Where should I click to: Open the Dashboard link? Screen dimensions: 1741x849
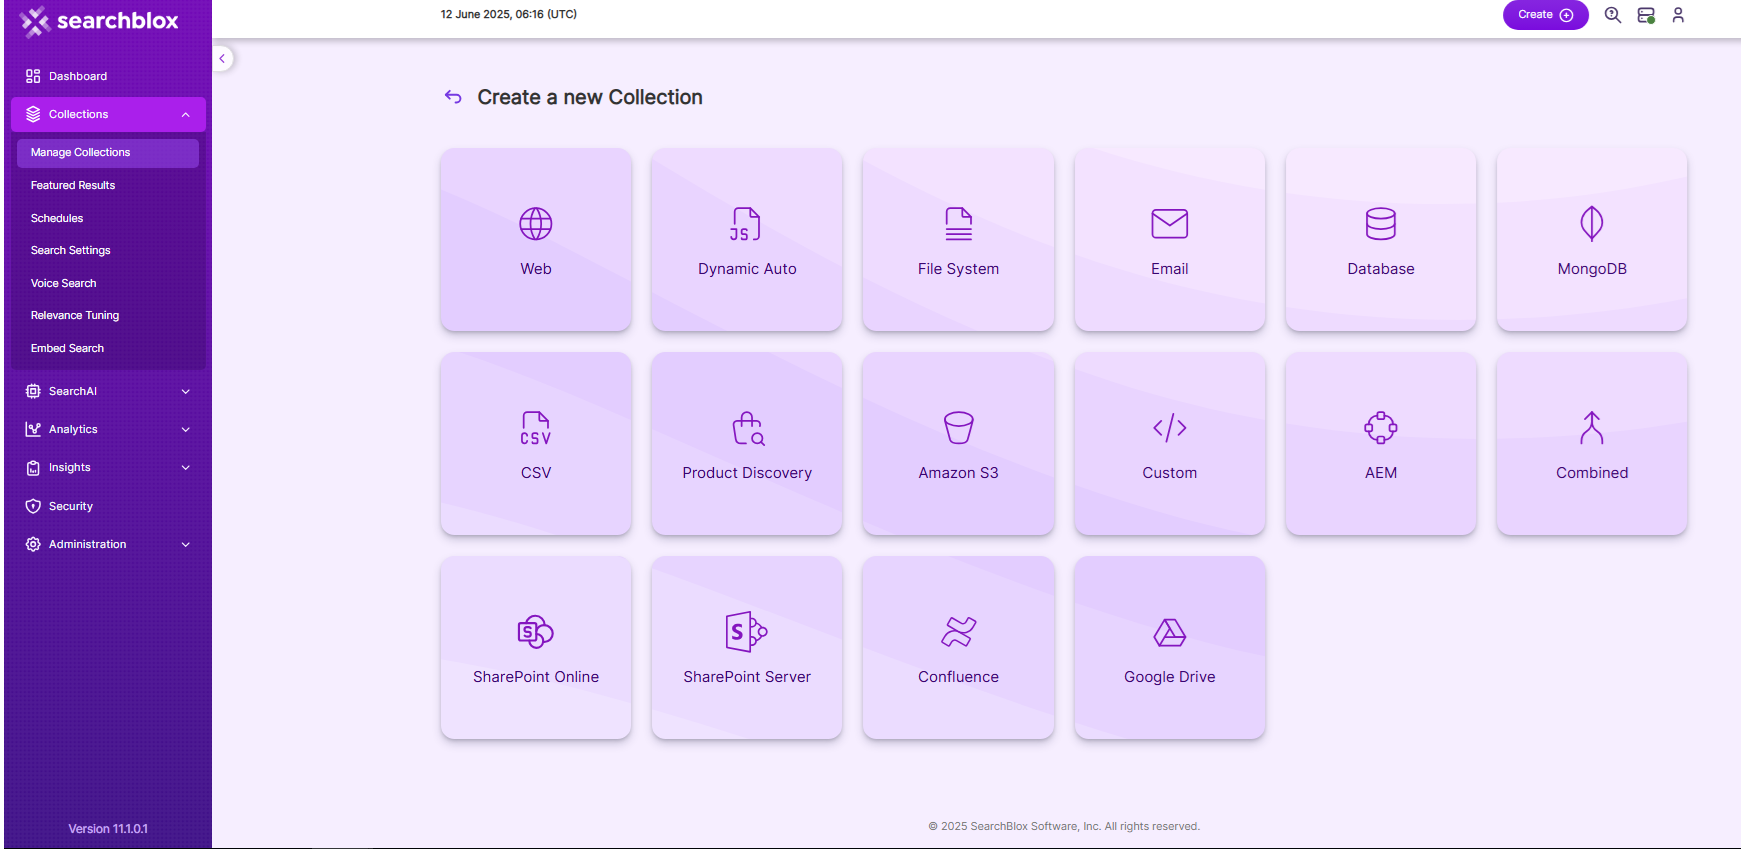pos(77,76)
